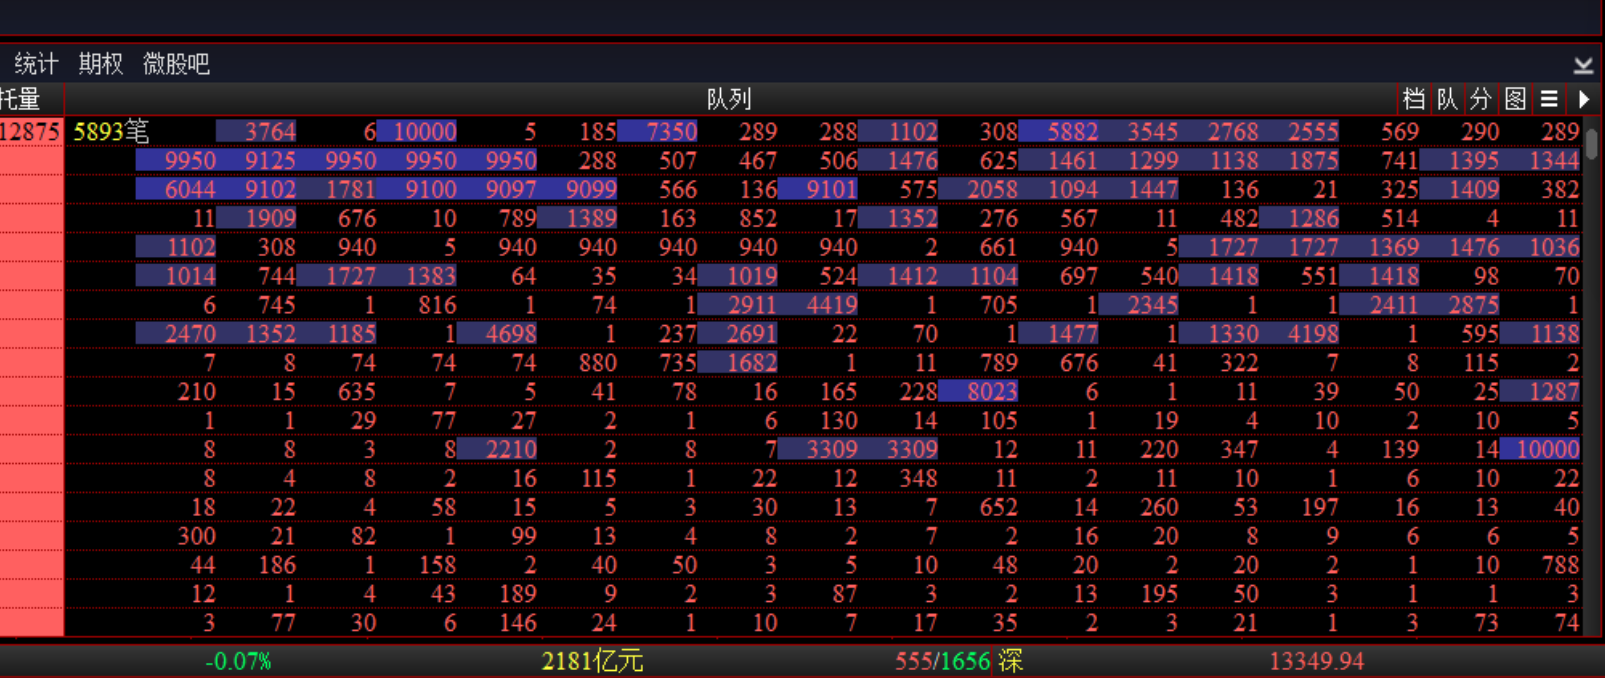Select the highlighted 1383 order cell
The image size is (1605, 678).
[x=417, y=277]
